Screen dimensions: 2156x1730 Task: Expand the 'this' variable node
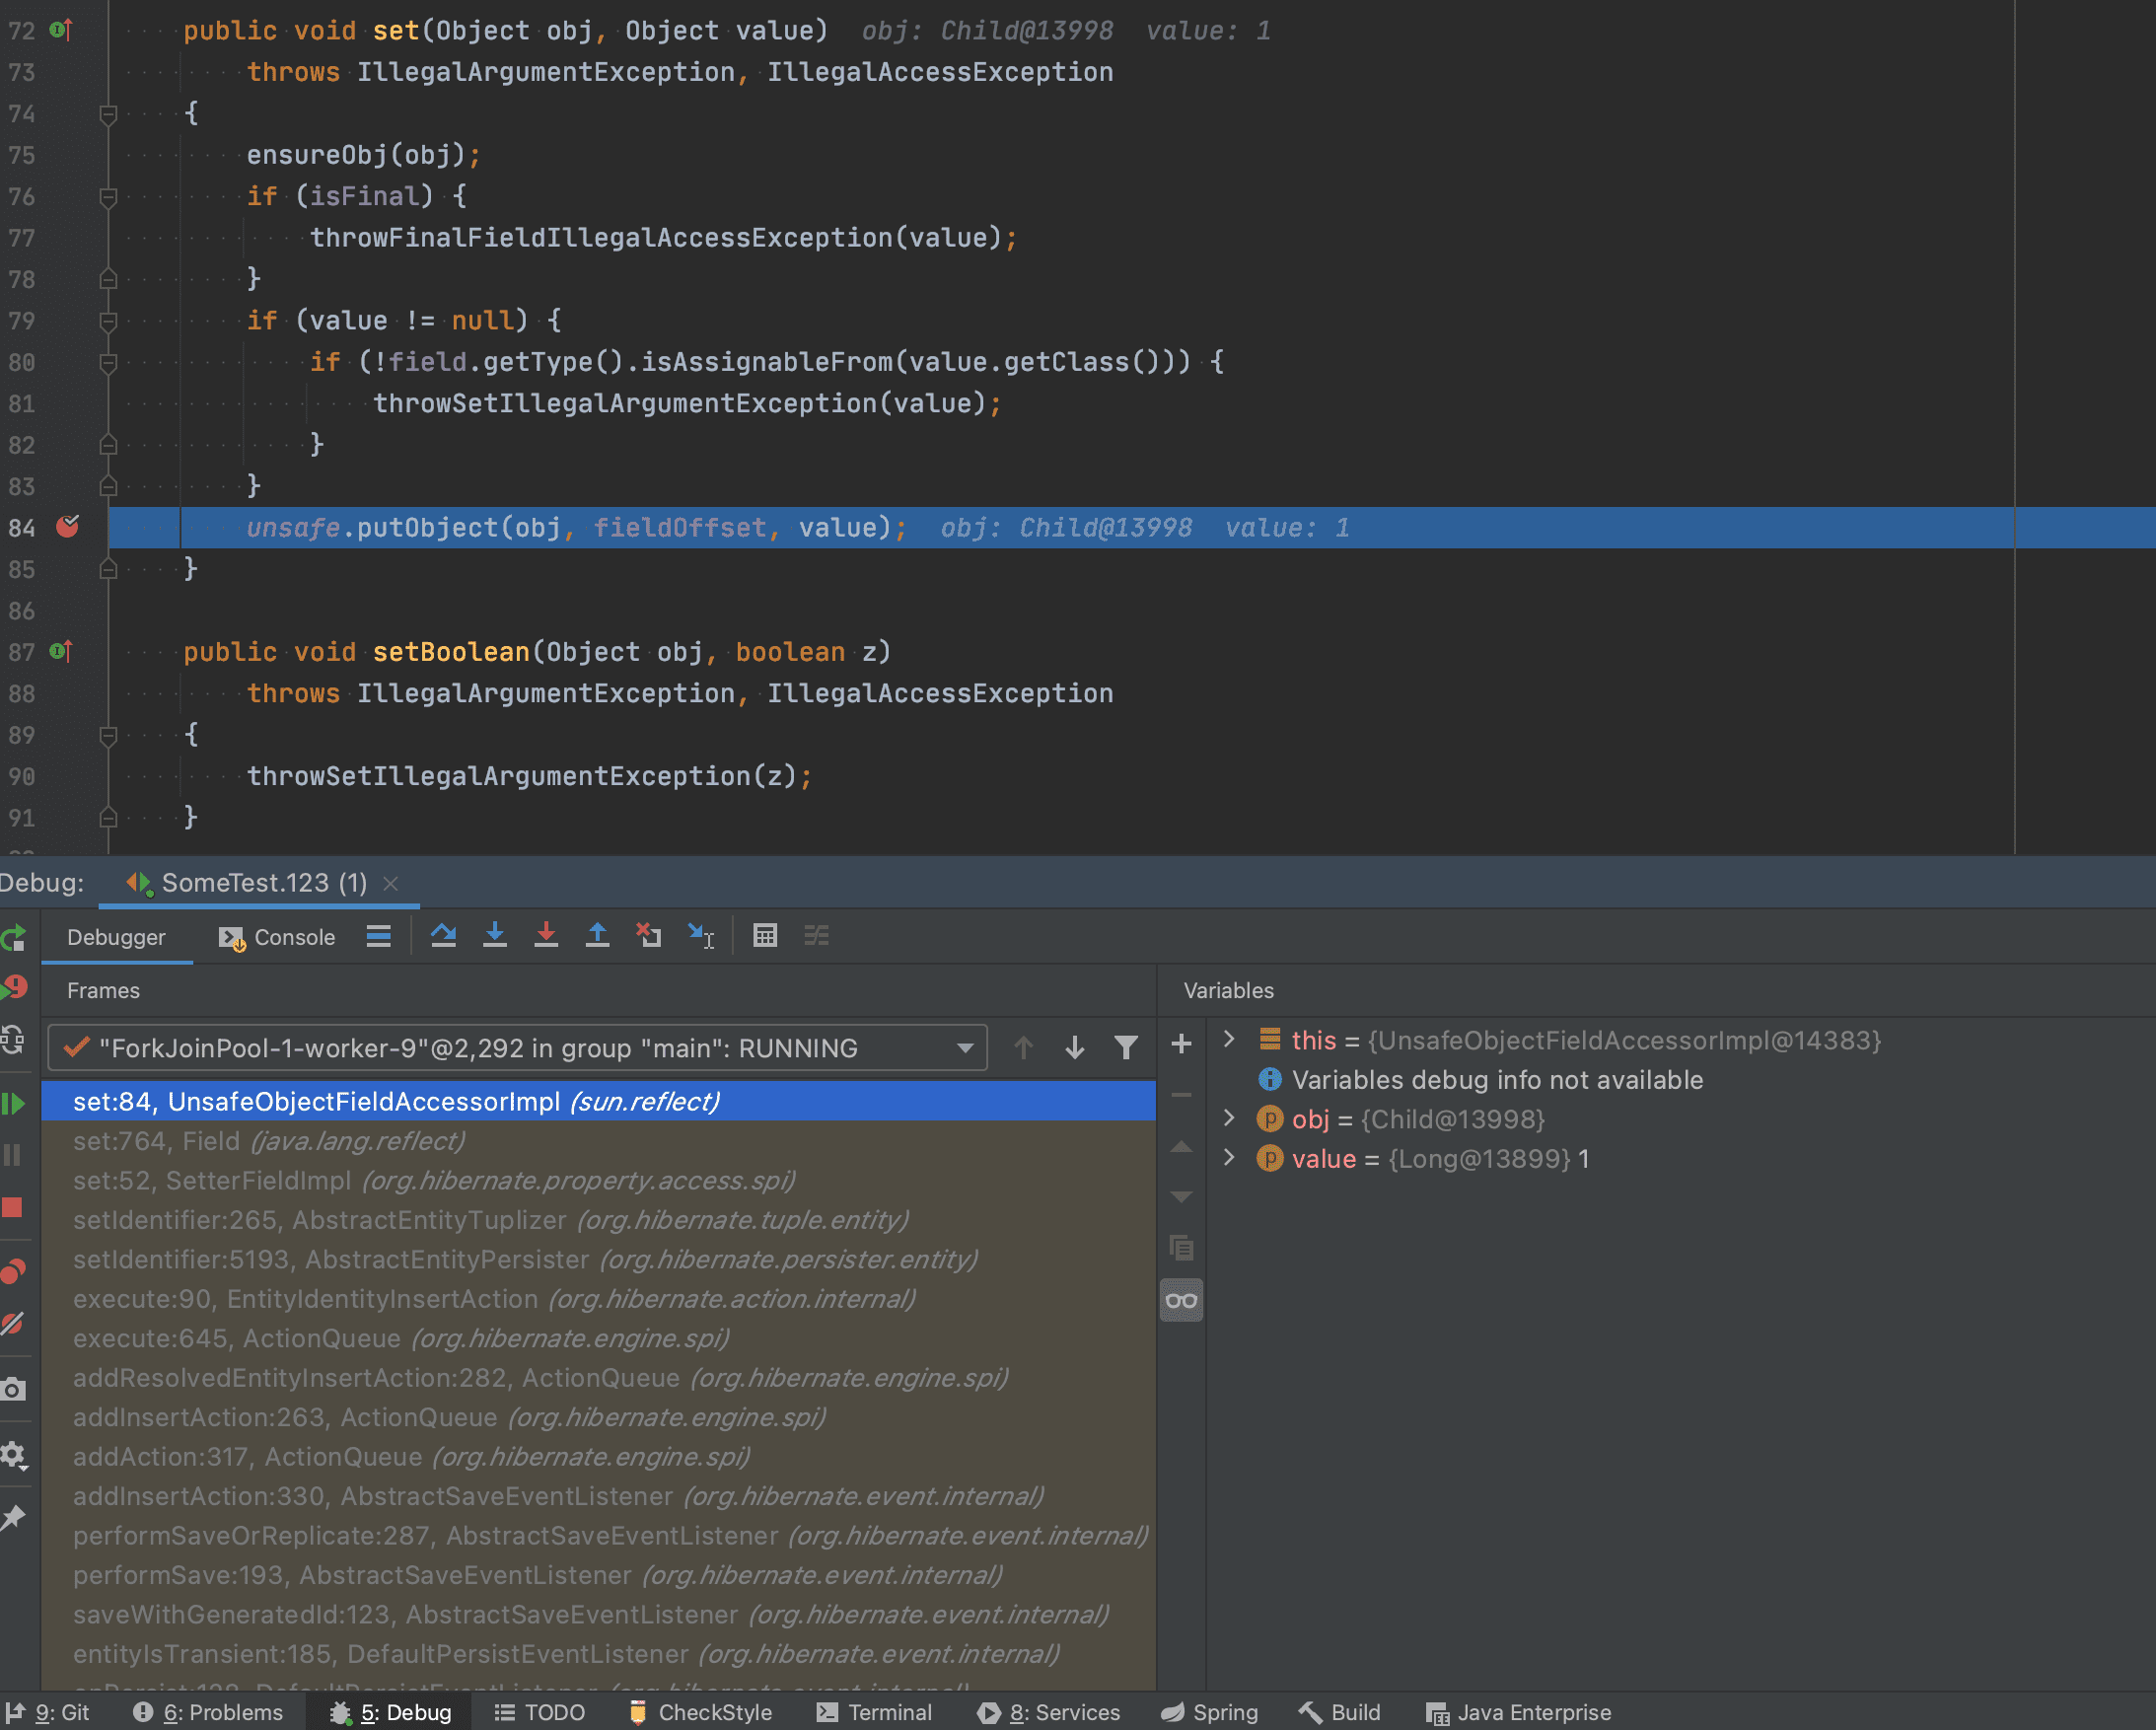click(1229, 1040)
